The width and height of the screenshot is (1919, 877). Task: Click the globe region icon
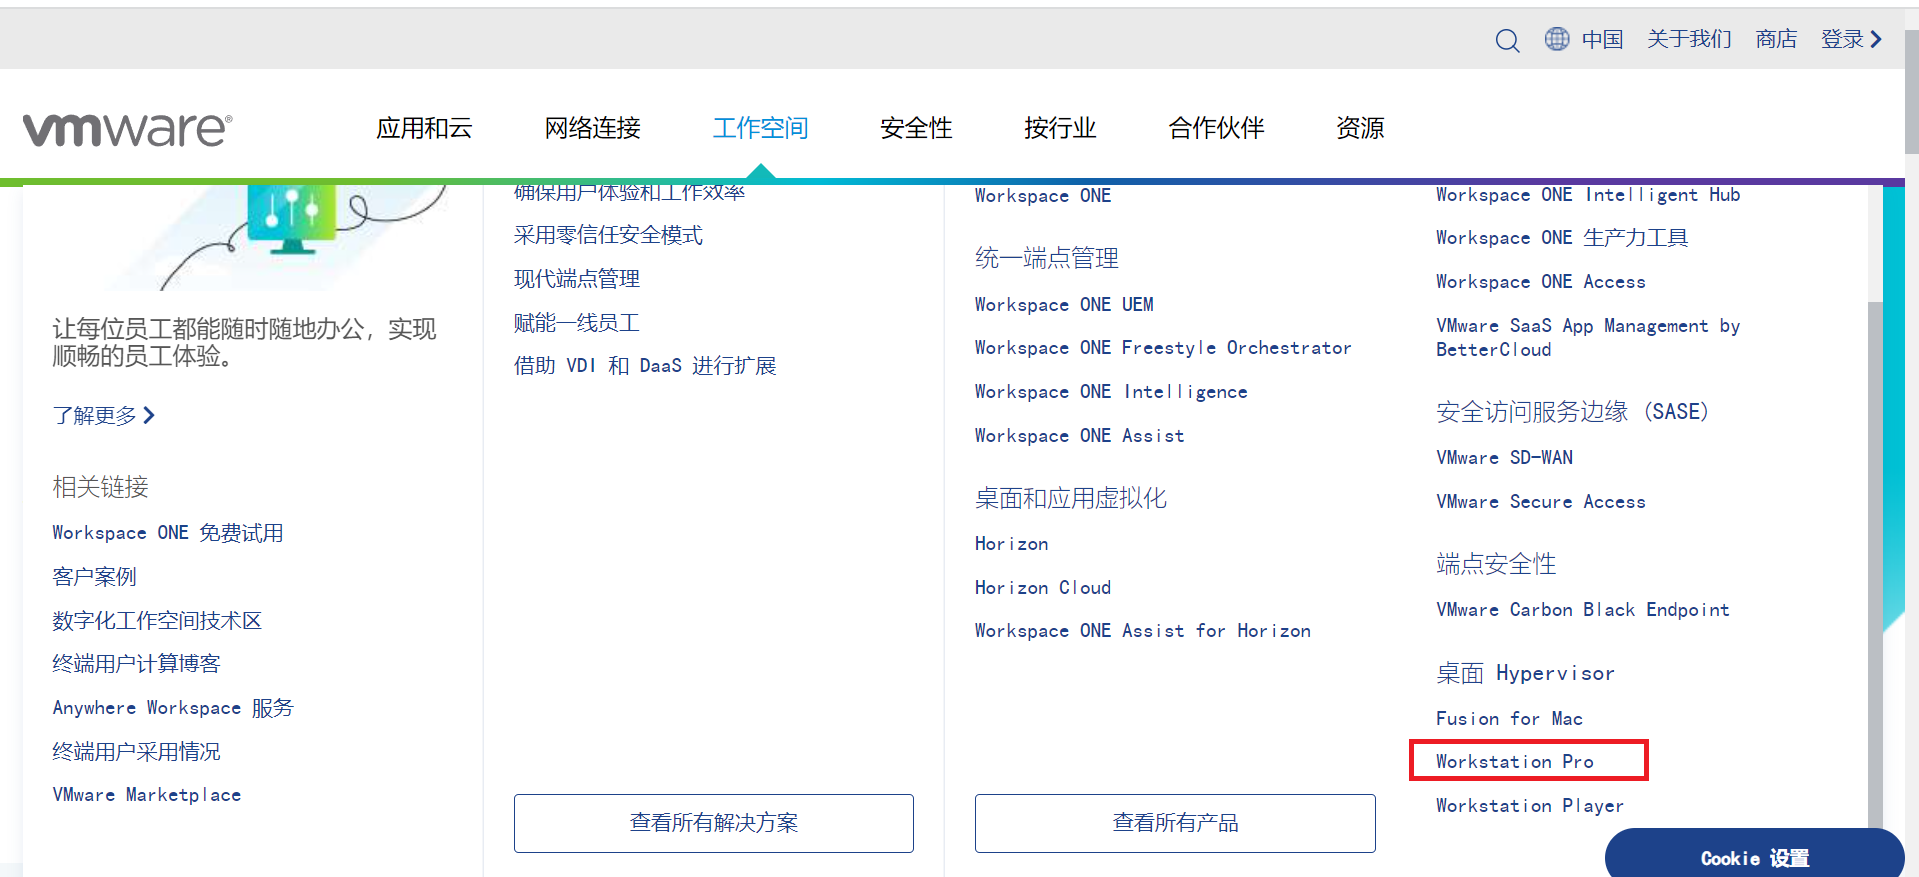coord(1557,39)
